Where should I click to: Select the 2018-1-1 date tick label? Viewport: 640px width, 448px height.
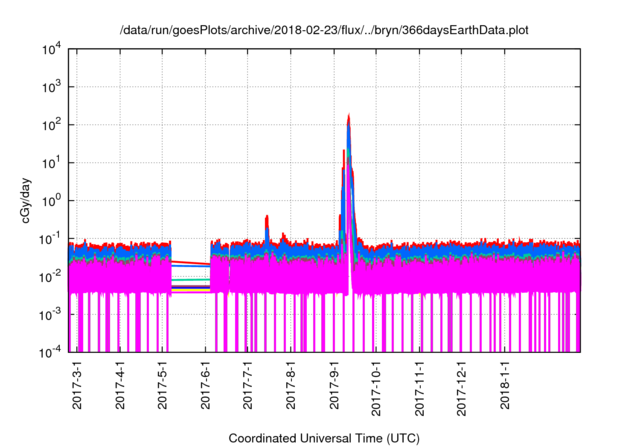coord(505,384)
